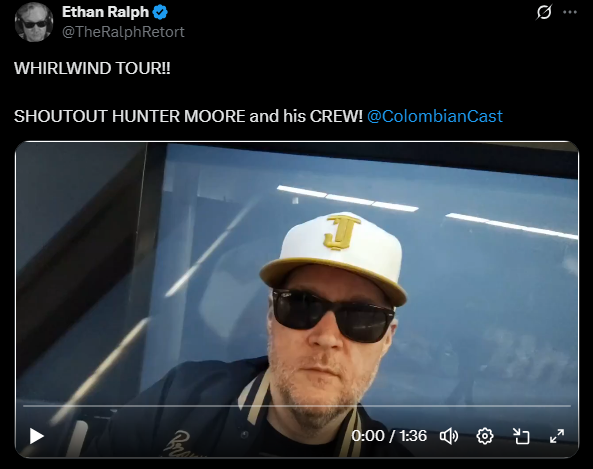Play the video in the post
Image resolution: width=593 pixels, height=469 pixels.
pos(37,436)
